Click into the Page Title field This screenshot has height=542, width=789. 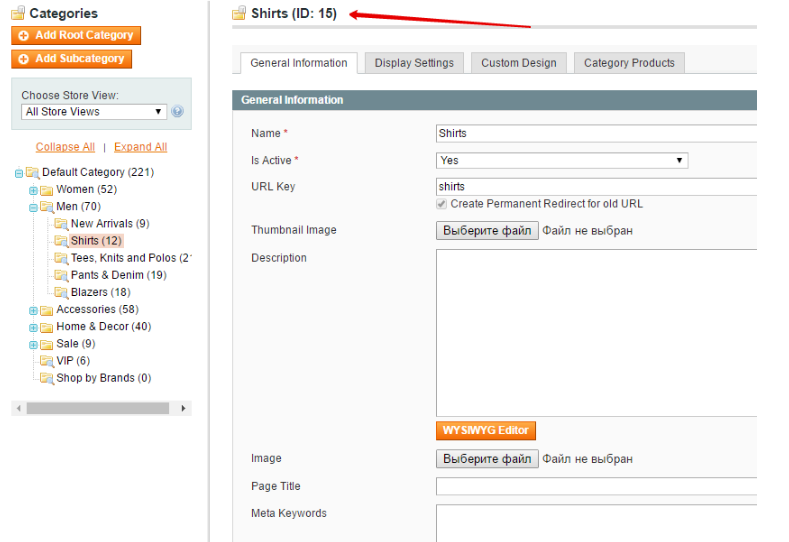click(x=596, y=487)
